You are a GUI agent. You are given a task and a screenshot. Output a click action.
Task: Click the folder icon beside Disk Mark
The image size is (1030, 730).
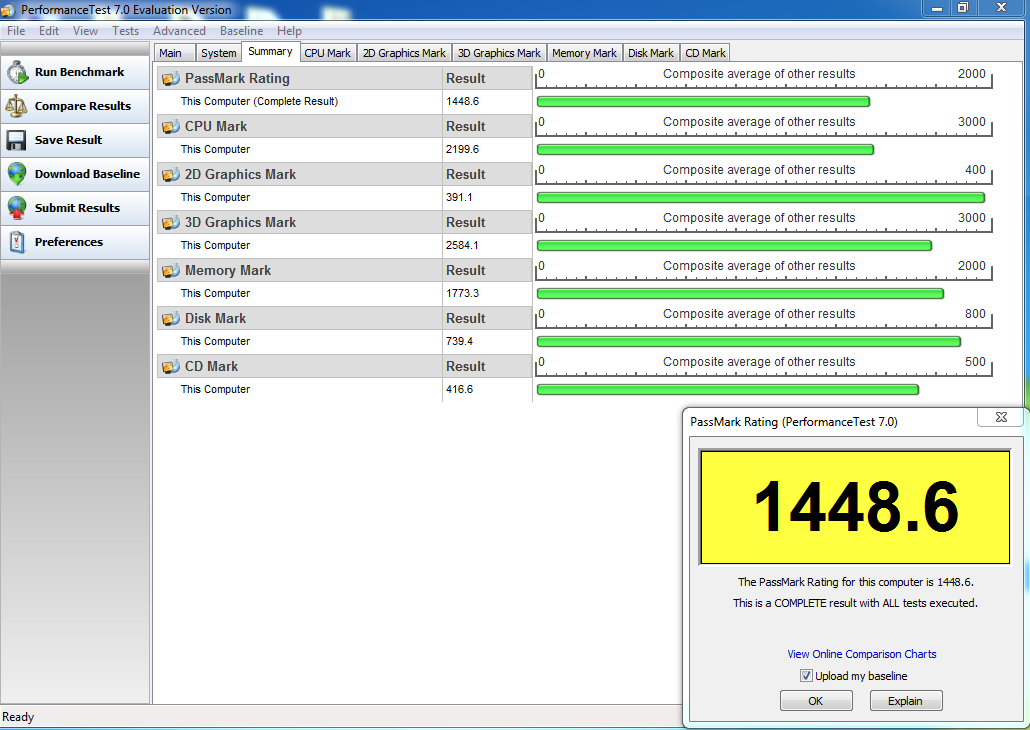(x=171, y=319)
